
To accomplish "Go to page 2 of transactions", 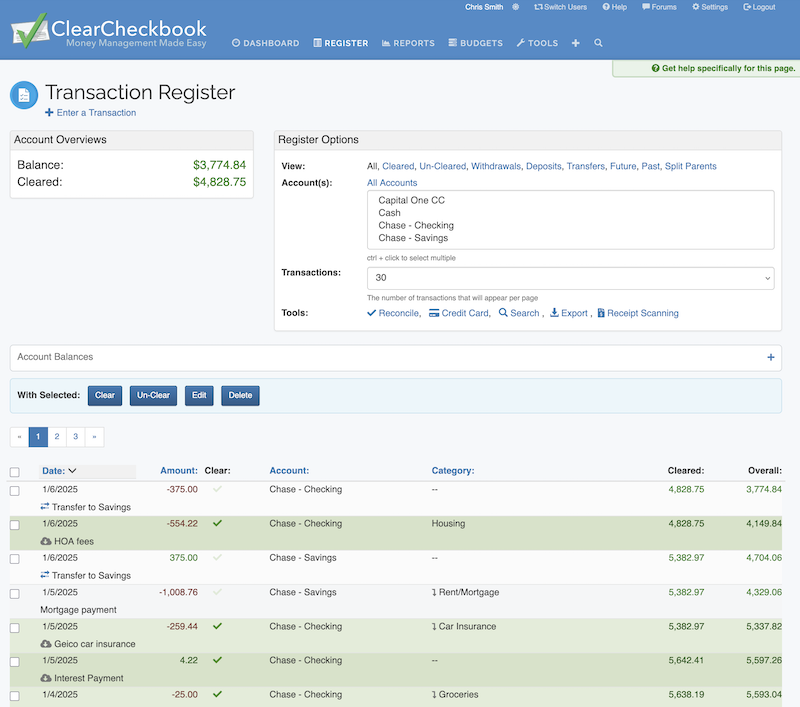I will (56, 436).
